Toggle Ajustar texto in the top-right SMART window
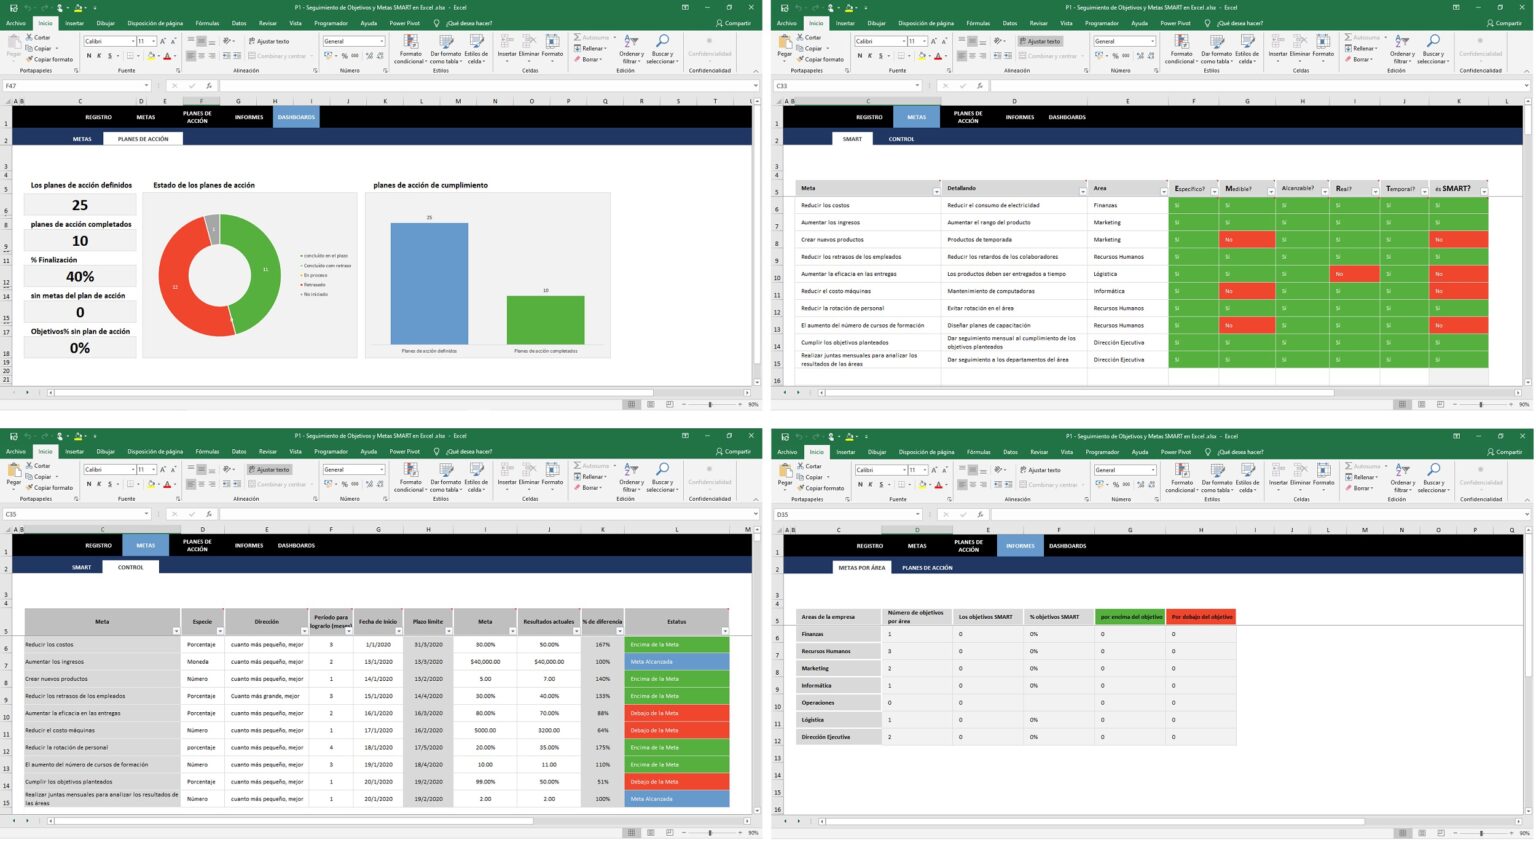 click(x=1039, y=41)
